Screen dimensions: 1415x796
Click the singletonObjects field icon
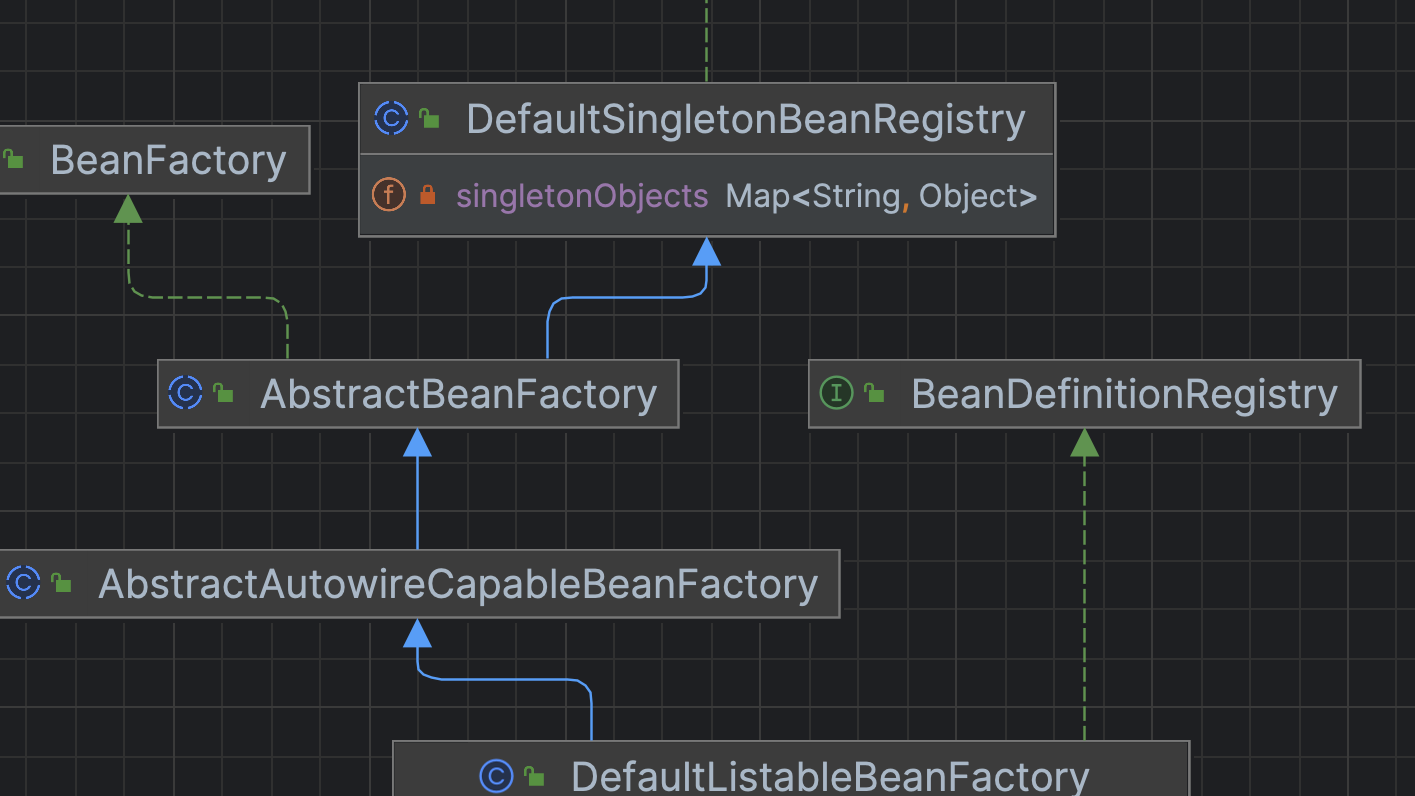coord(389,195)
